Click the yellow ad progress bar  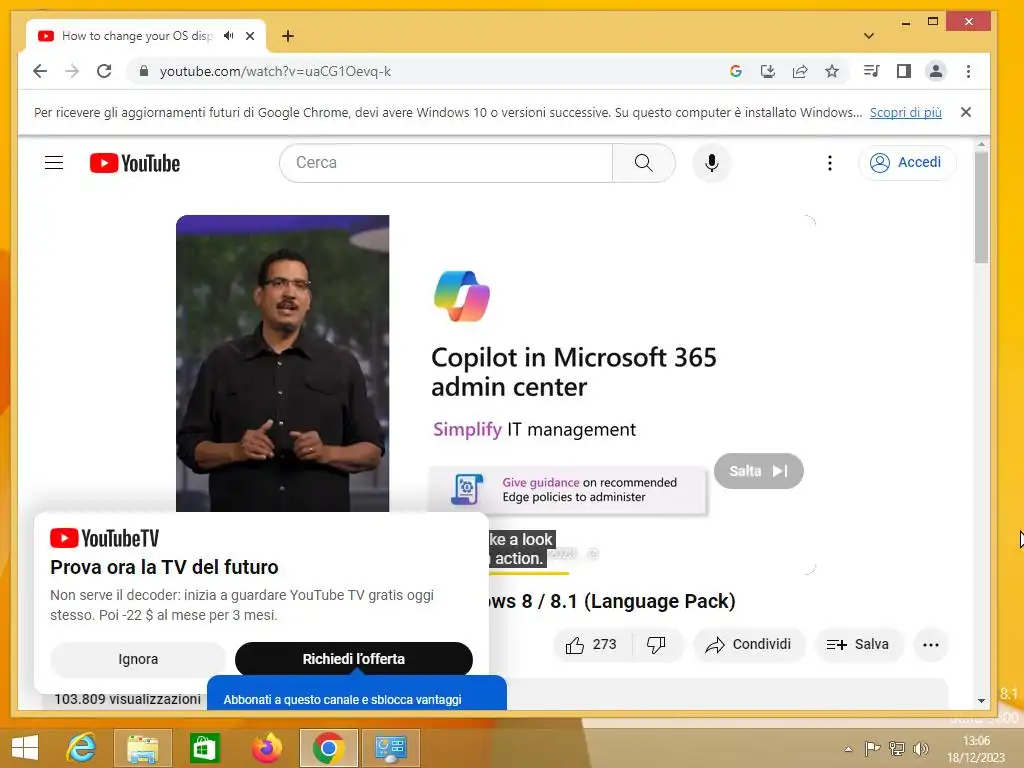click(x=529, y=573)
